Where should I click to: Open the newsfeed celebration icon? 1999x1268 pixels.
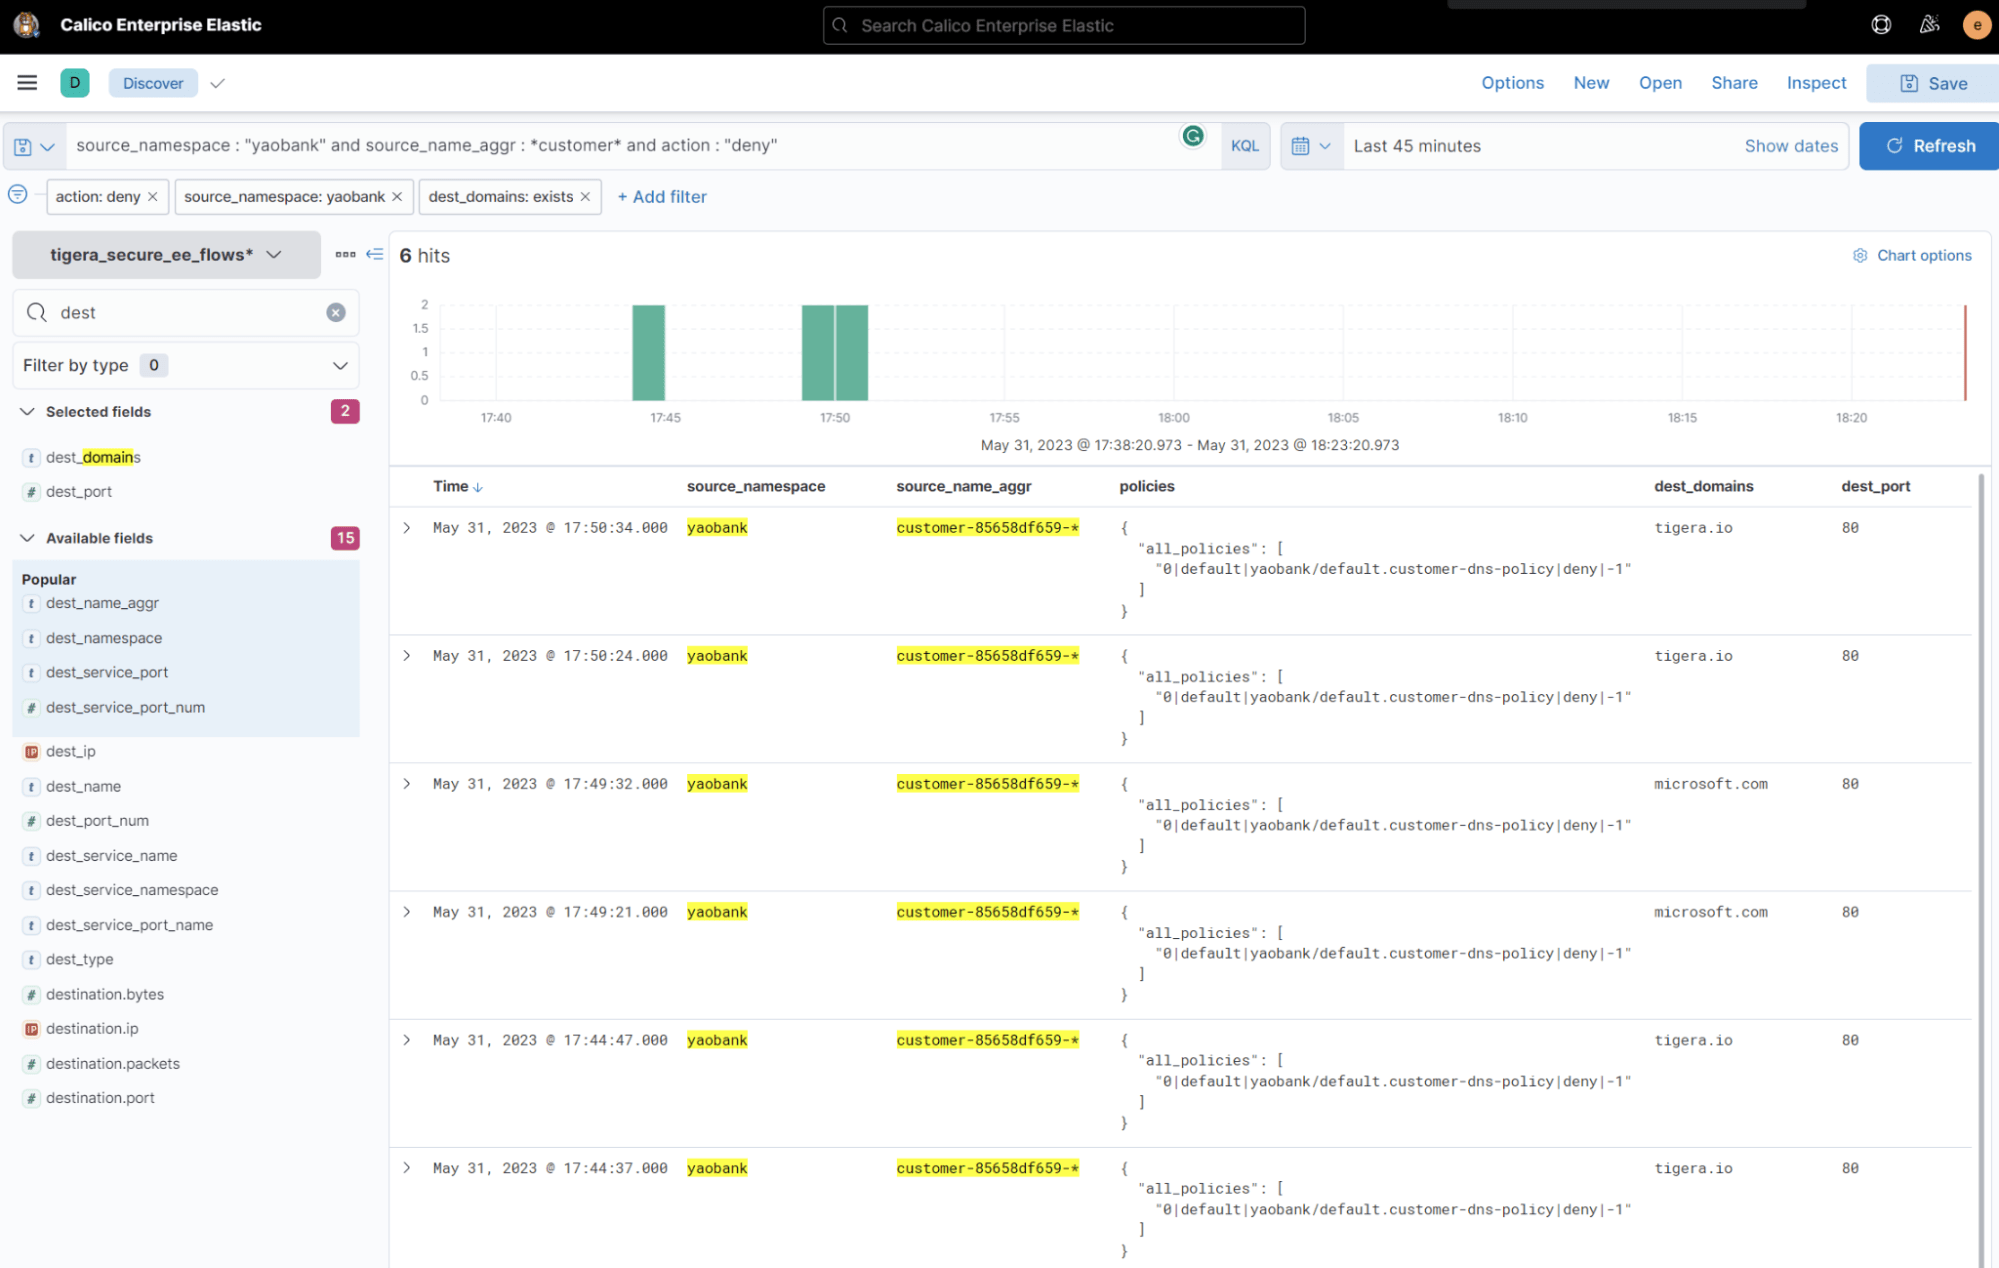pos(1930,25)
